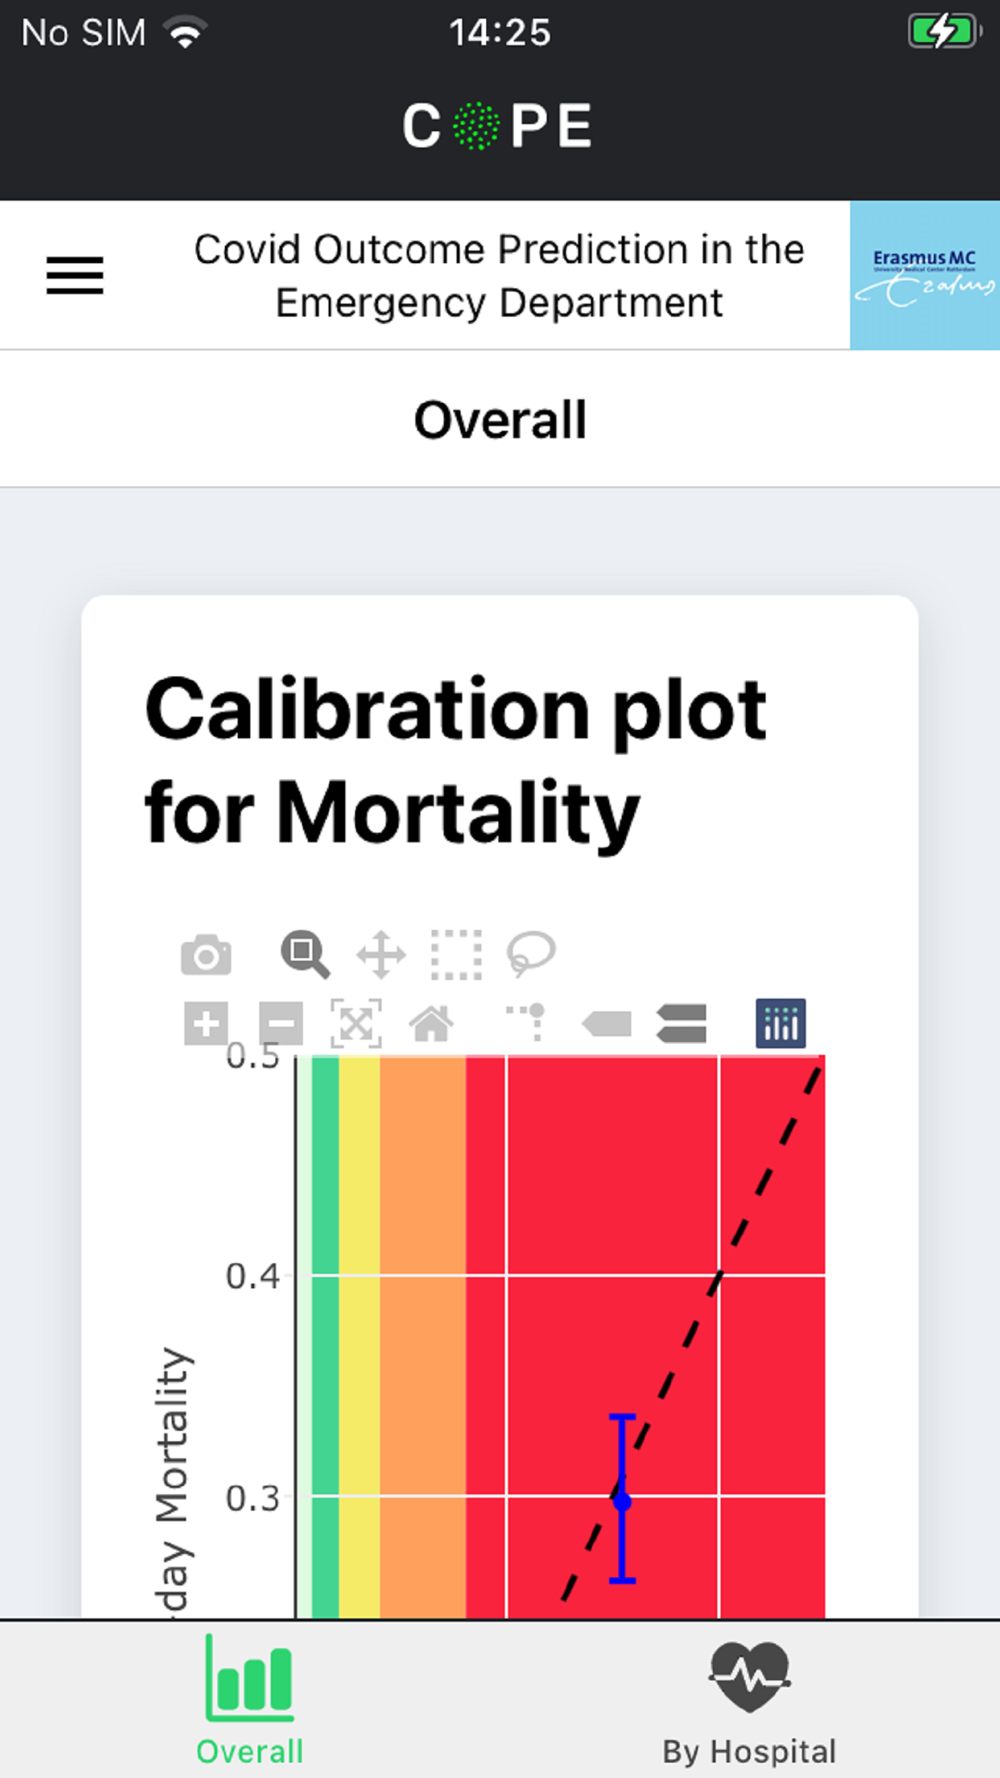Select the Zoom magnifier tool
Screen dimensions: 1000x1778
(305, 954)
